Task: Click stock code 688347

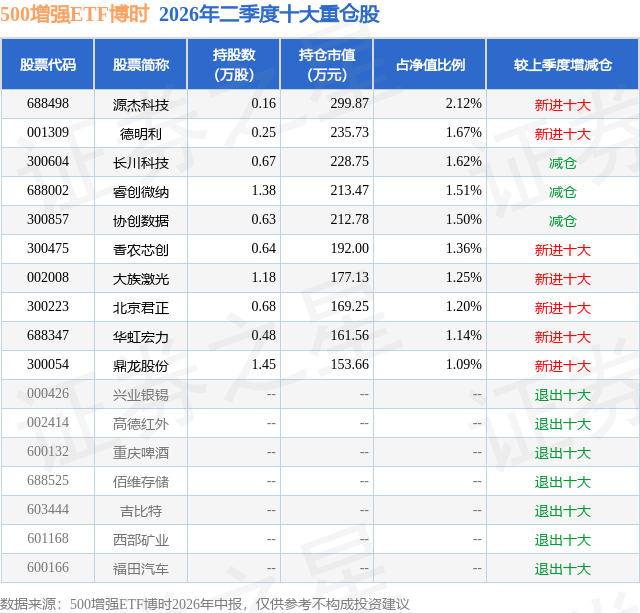Action: [x=48, y=335]
